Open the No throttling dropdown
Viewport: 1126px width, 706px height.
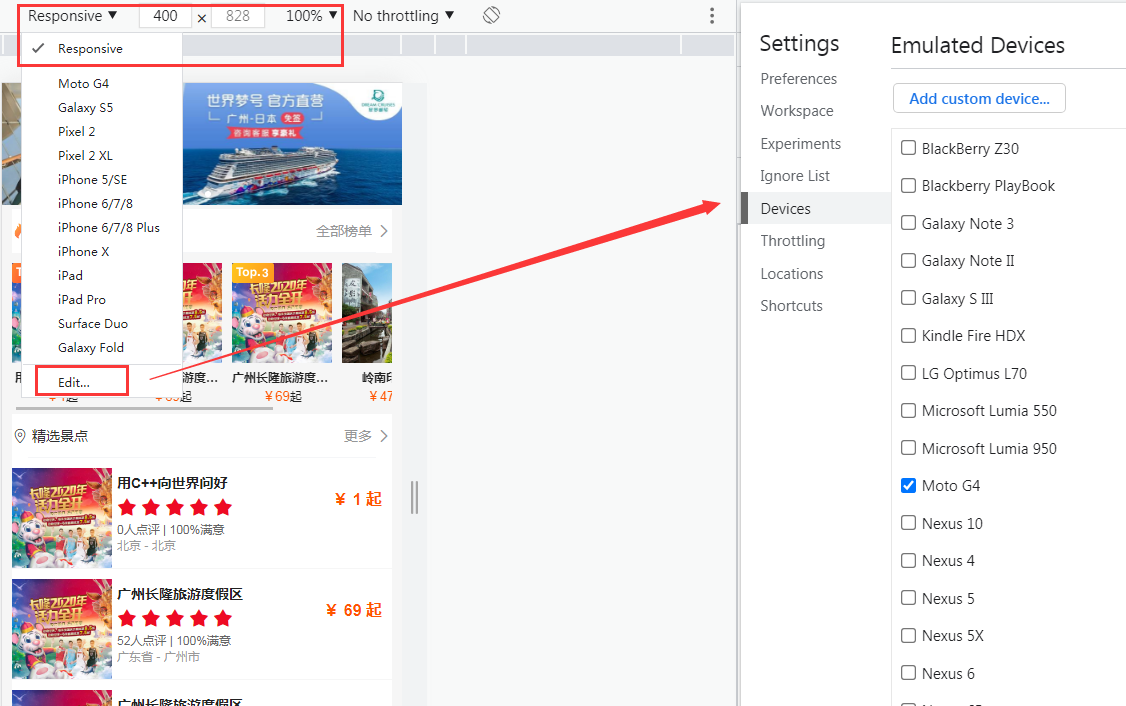pos(404,16)
